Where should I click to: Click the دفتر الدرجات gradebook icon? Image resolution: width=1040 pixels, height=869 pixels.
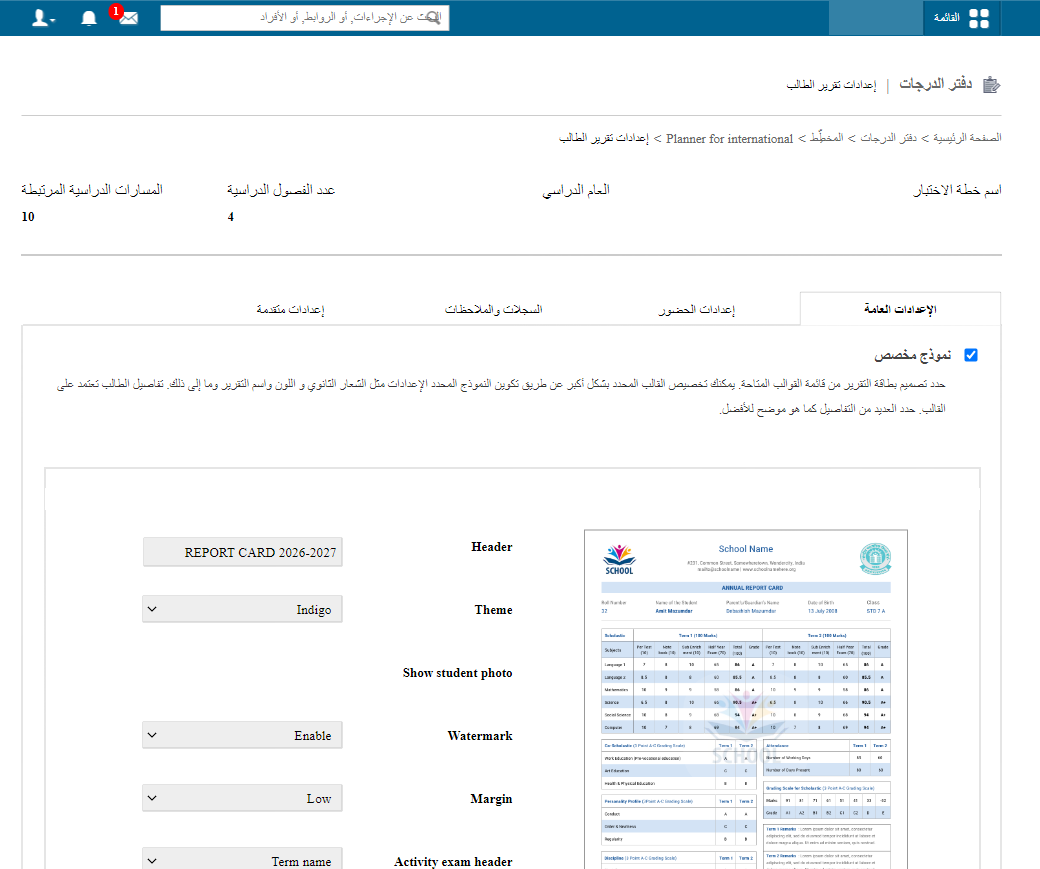991,85
